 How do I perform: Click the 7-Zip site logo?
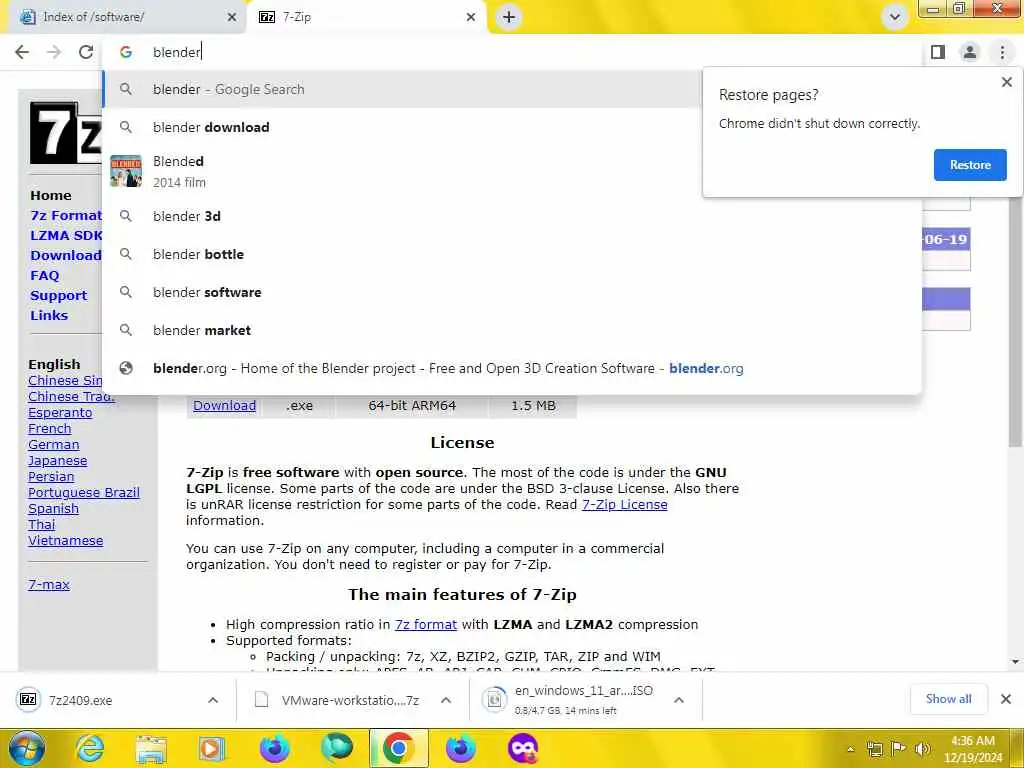point(65,133)
